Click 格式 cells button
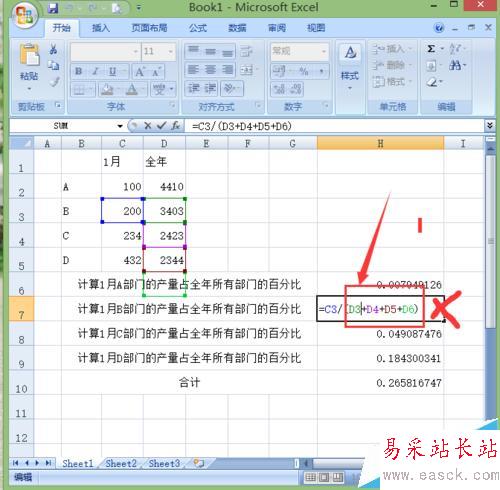This screenshot has height=490, width=500. 392,81
